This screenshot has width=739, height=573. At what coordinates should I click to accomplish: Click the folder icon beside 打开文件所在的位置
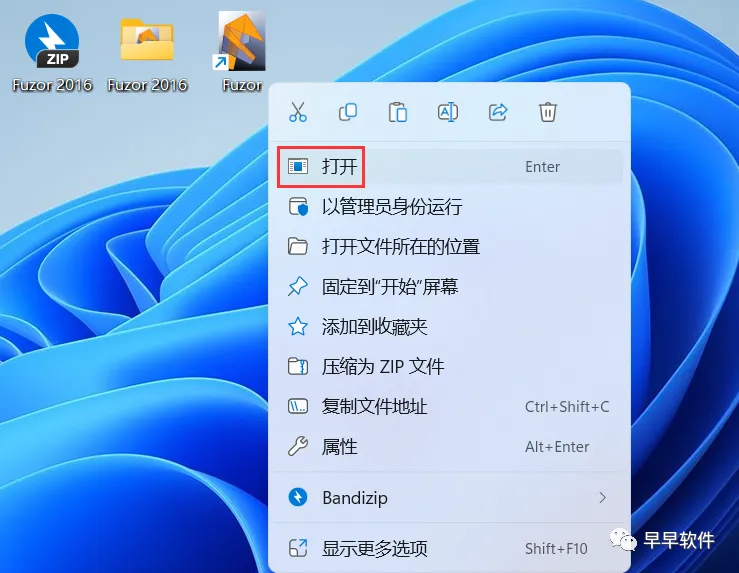pos(298,246)
